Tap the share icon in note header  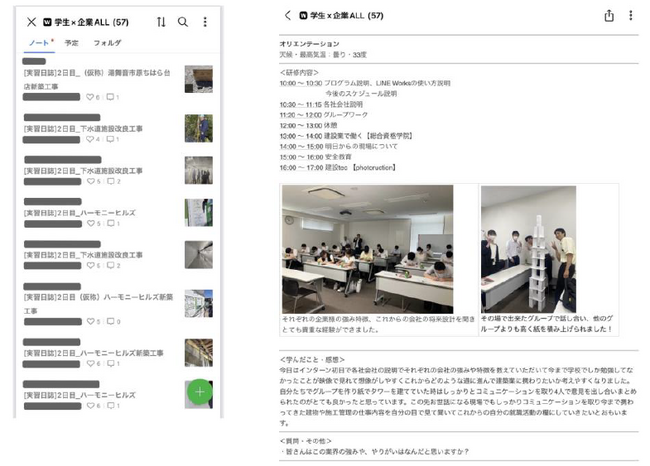[609, 16]
